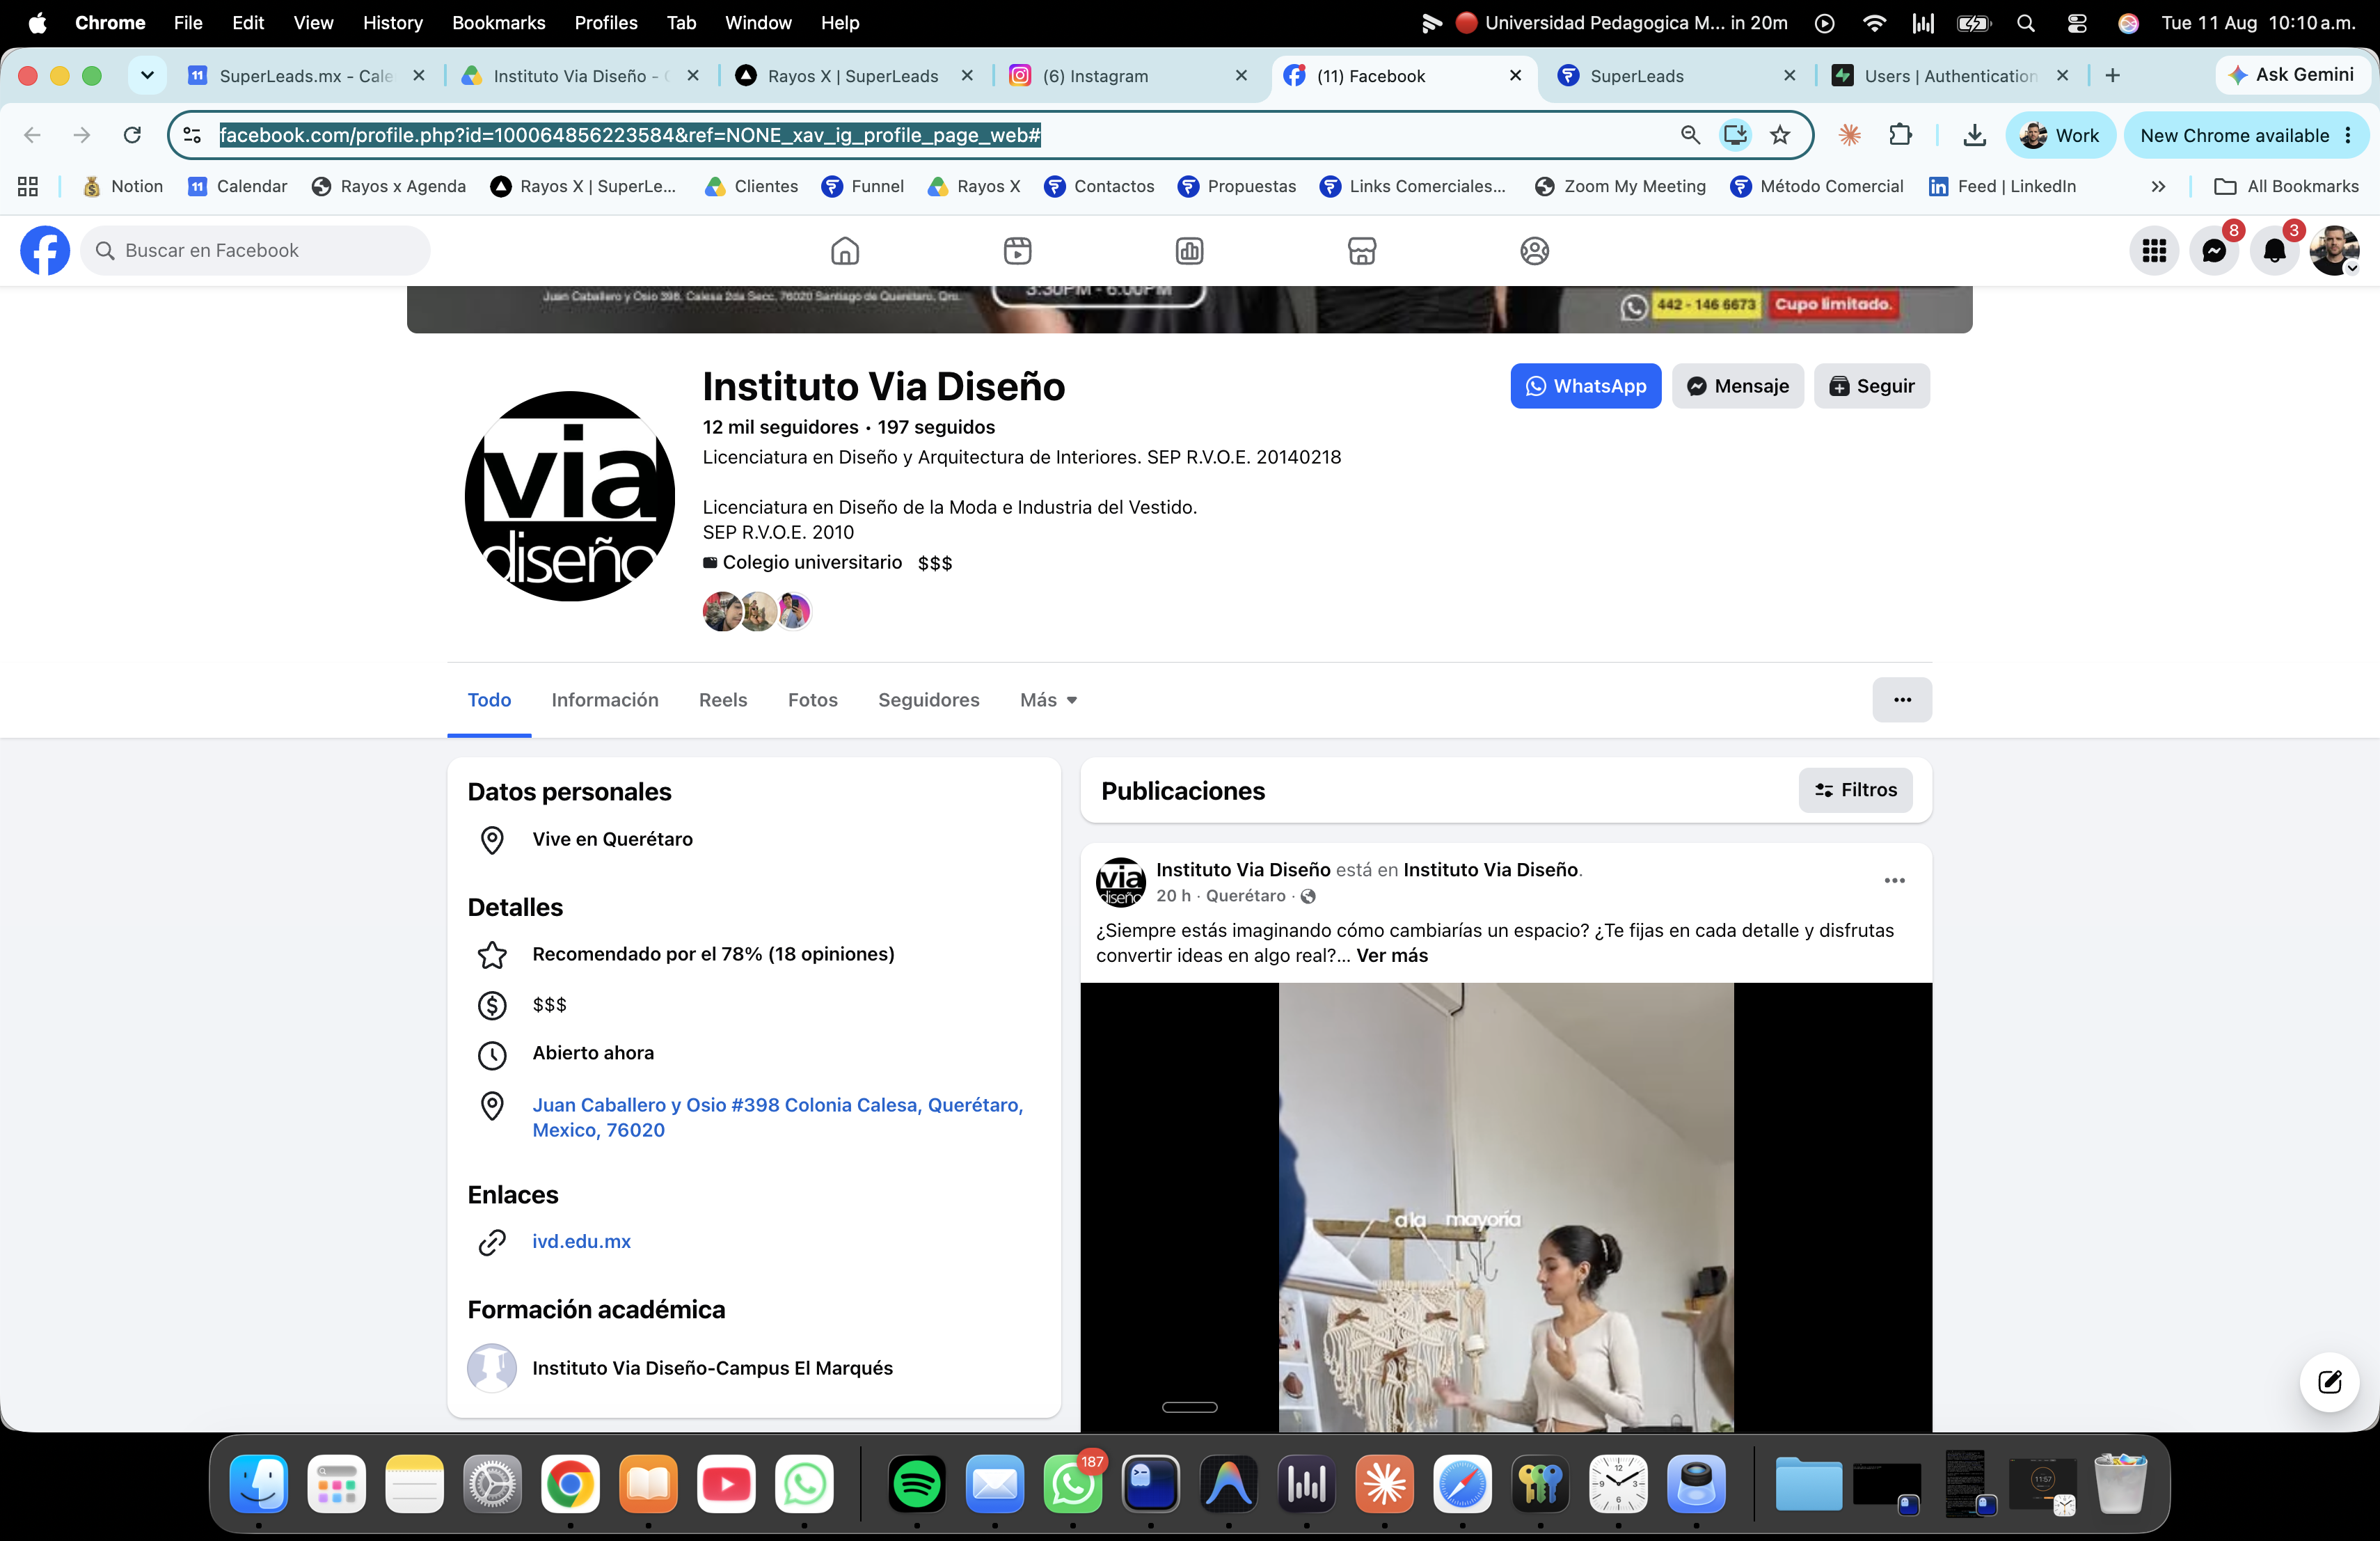Image resolution: width=2380 pixels, height=1541 pixels.
Task: Open post options three-dot menu
Action: click(x=1894, y=881)
